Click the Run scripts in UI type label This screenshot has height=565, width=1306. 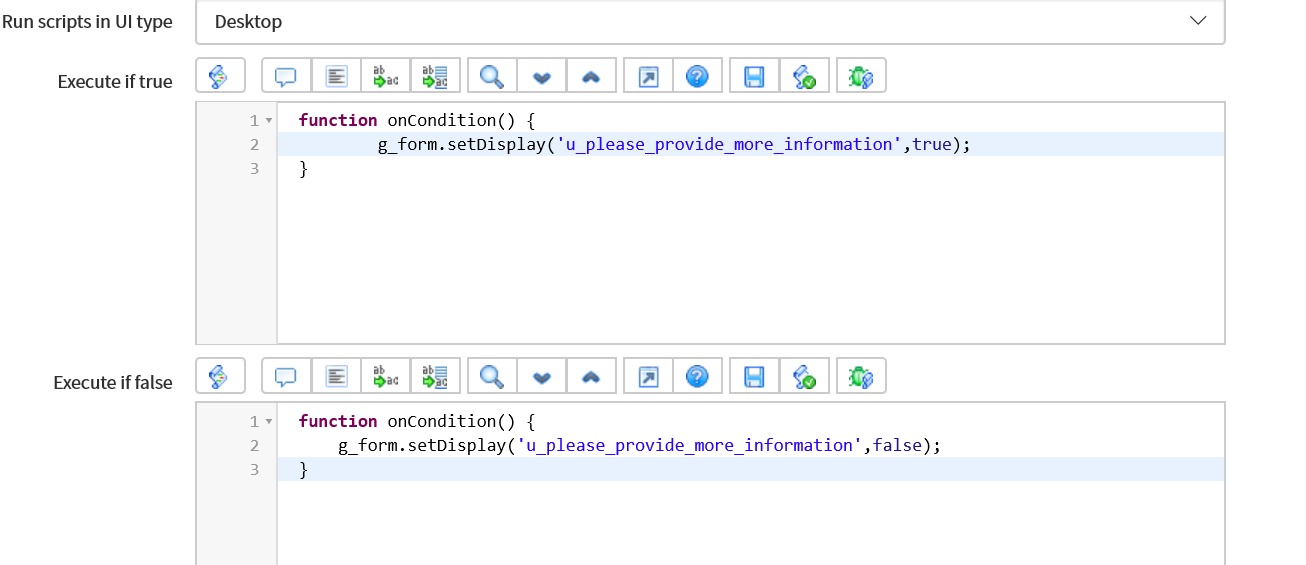[x=87, y=21]
